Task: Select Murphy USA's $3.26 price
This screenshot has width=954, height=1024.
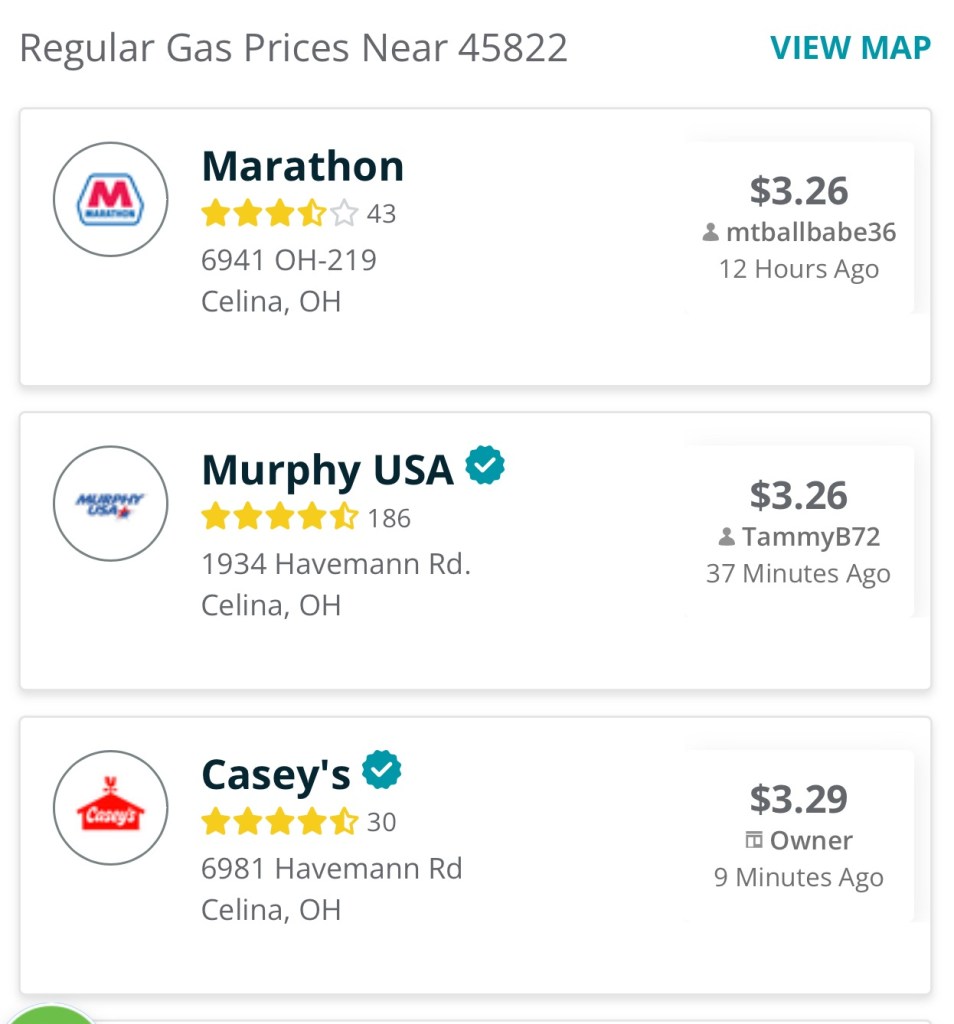Action: [799, 495]
